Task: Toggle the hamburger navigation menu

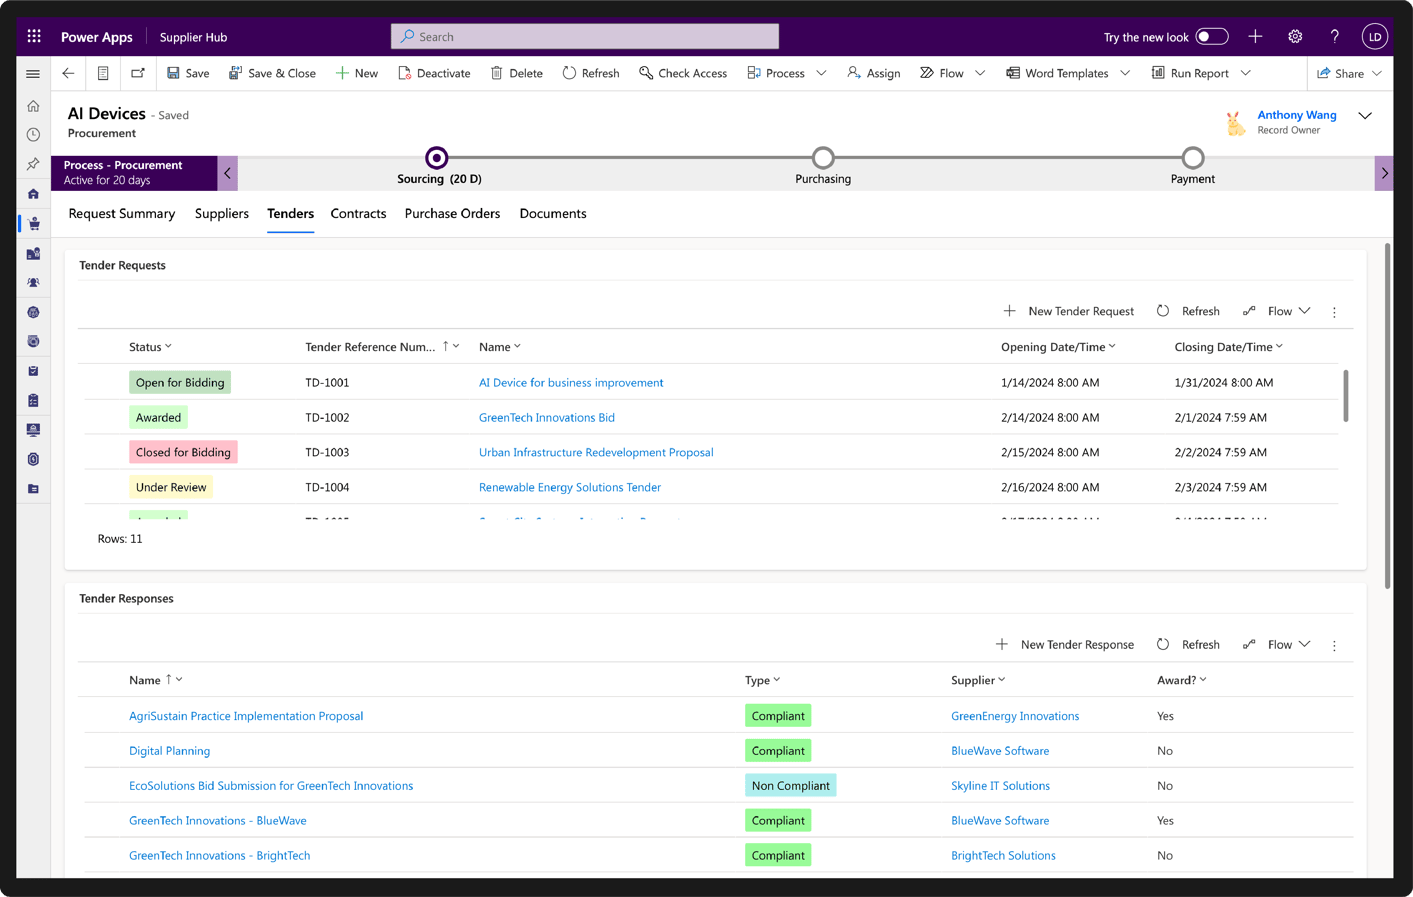Action: (33, 73)
